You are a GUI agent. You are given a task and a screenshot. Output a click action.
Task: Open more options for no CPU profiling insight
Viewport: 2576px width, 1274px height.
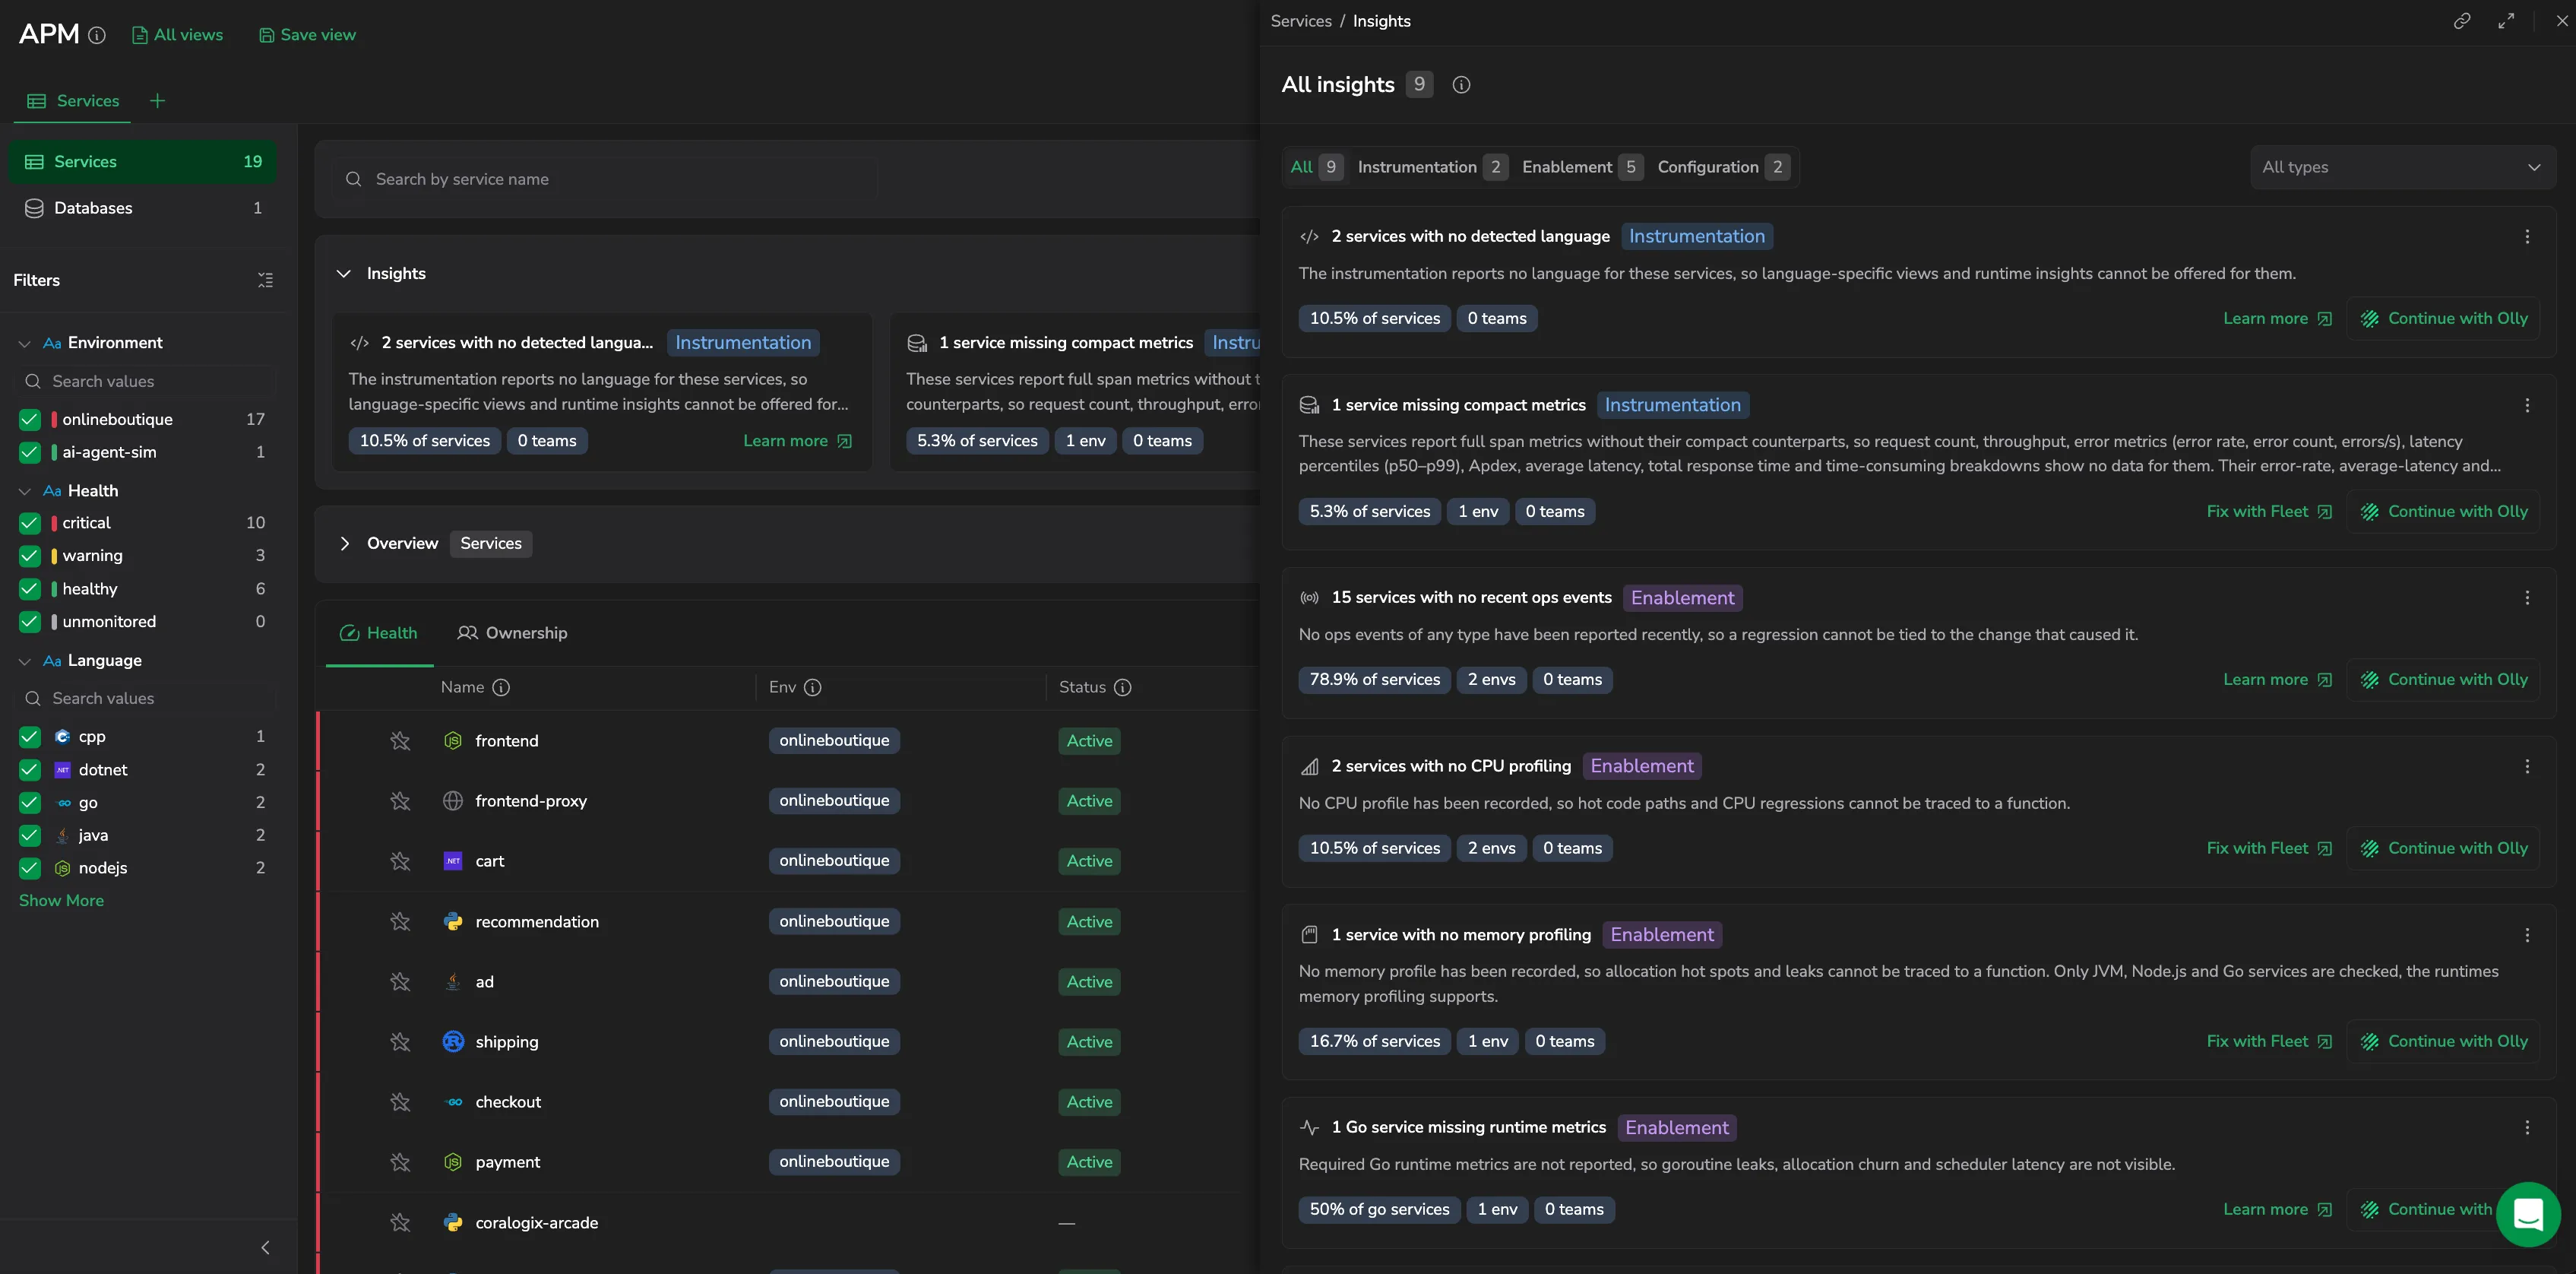pos(2527,766)
